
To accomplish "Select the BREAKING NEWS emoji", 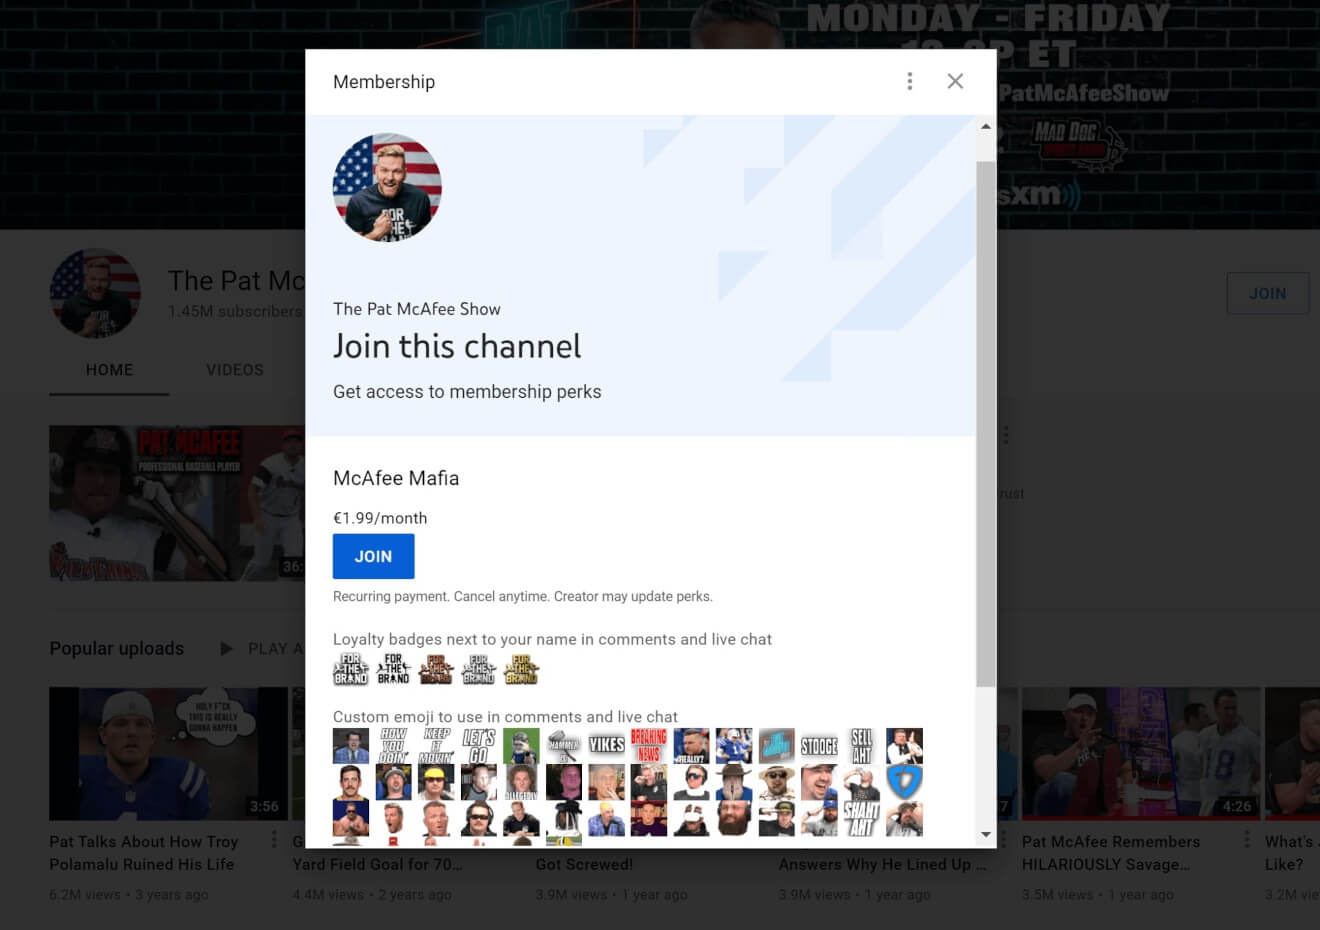I will (x=648, y=746).
